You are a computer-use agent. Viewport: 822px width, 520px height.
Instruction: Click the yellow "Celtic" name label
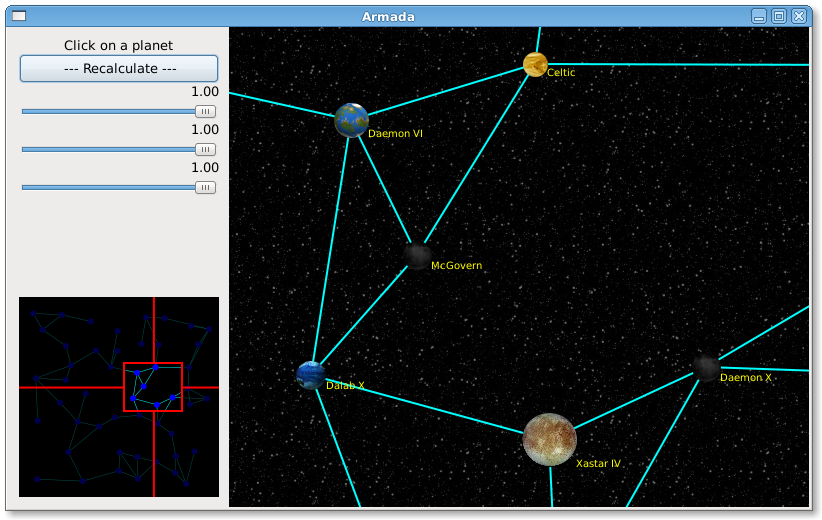pyautogui.click(x=561, y=73)
